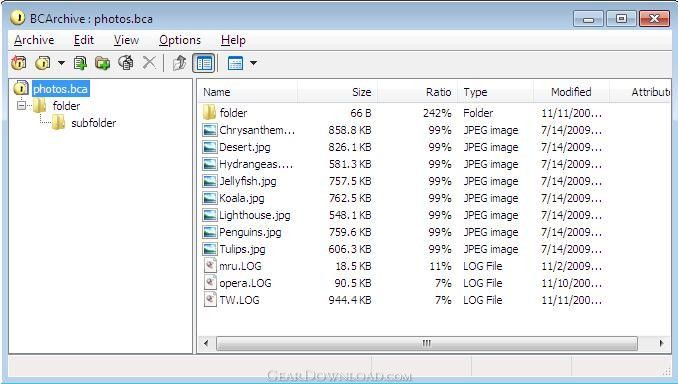Open the views dropdown arrow
Image resolution: width=678 pixels, height=384 pixels.
pos(254,63)
